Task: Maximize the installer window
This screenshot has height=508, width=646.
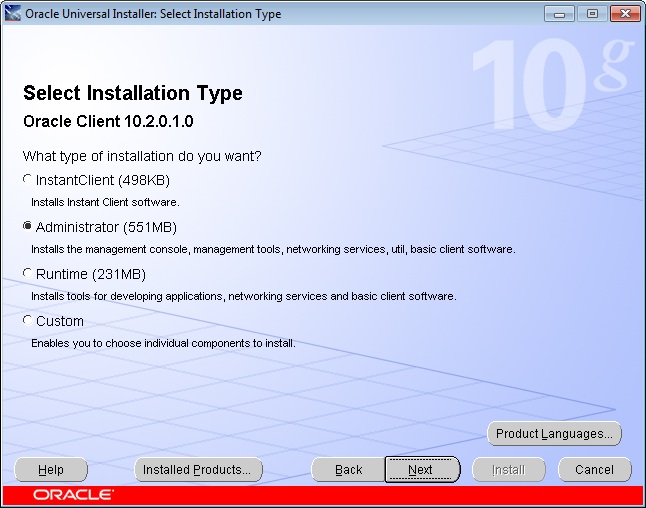Action: coord(592,14)
